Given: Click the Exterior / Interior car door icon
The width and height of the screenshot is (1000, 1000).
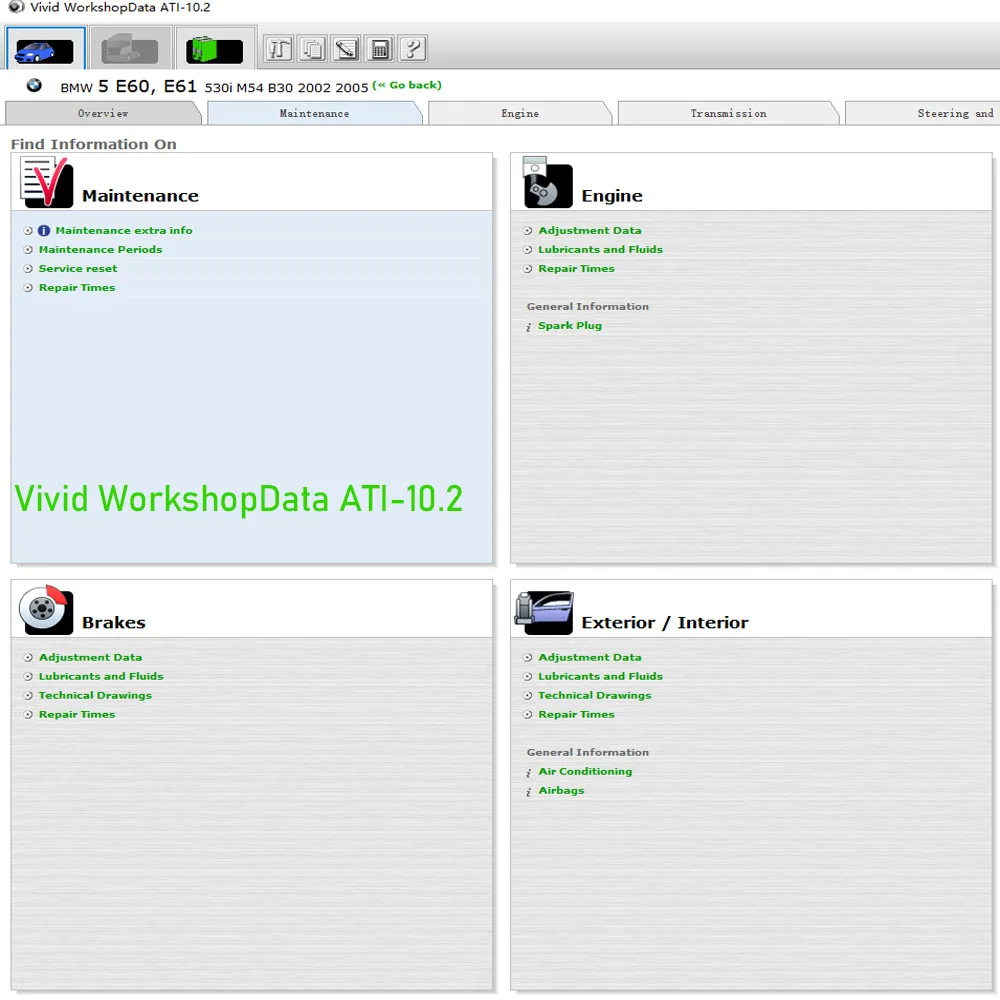Looking at the screenshot, I should coord(544,612).
